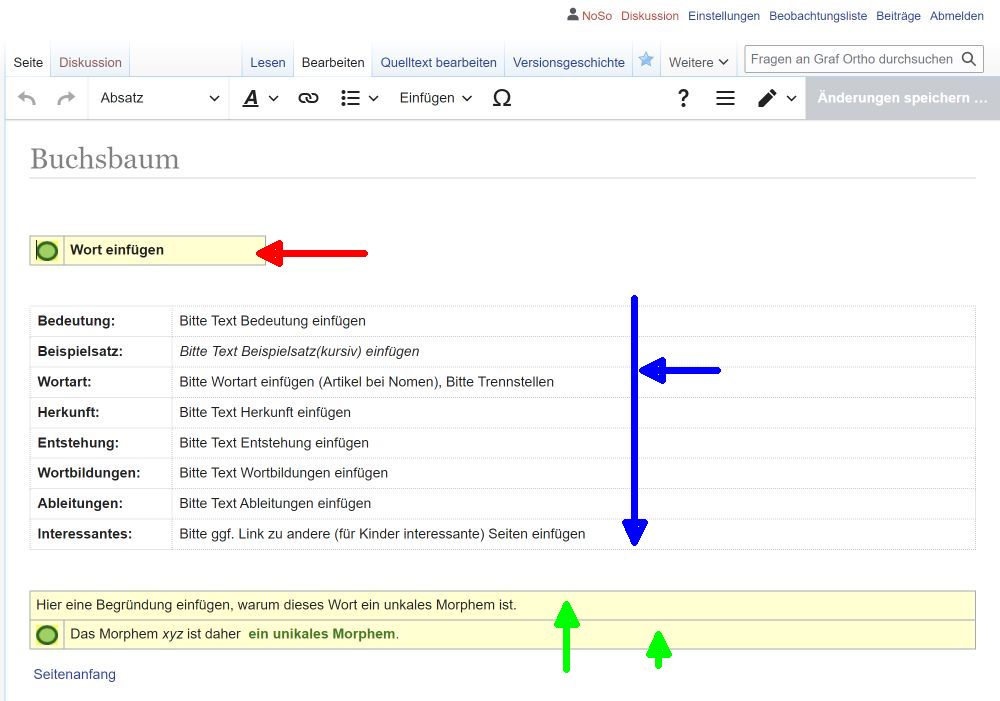
Task: Insert a link with the chain icon
Action: pyautogui.click(x=308, y=98)
